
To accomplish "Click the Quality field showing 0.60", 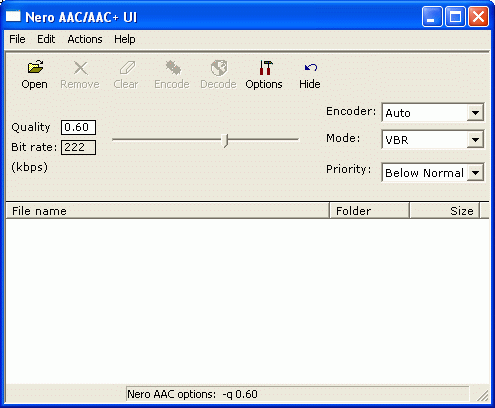I will click(x=78, y=127).
